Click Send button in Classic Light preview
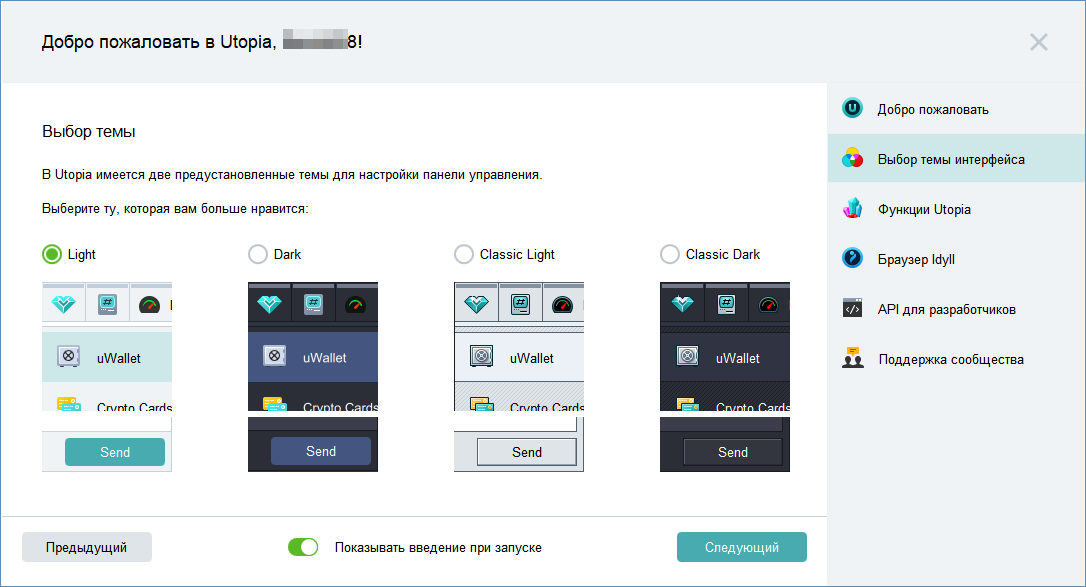The image size is (1086, 587). 527,452
